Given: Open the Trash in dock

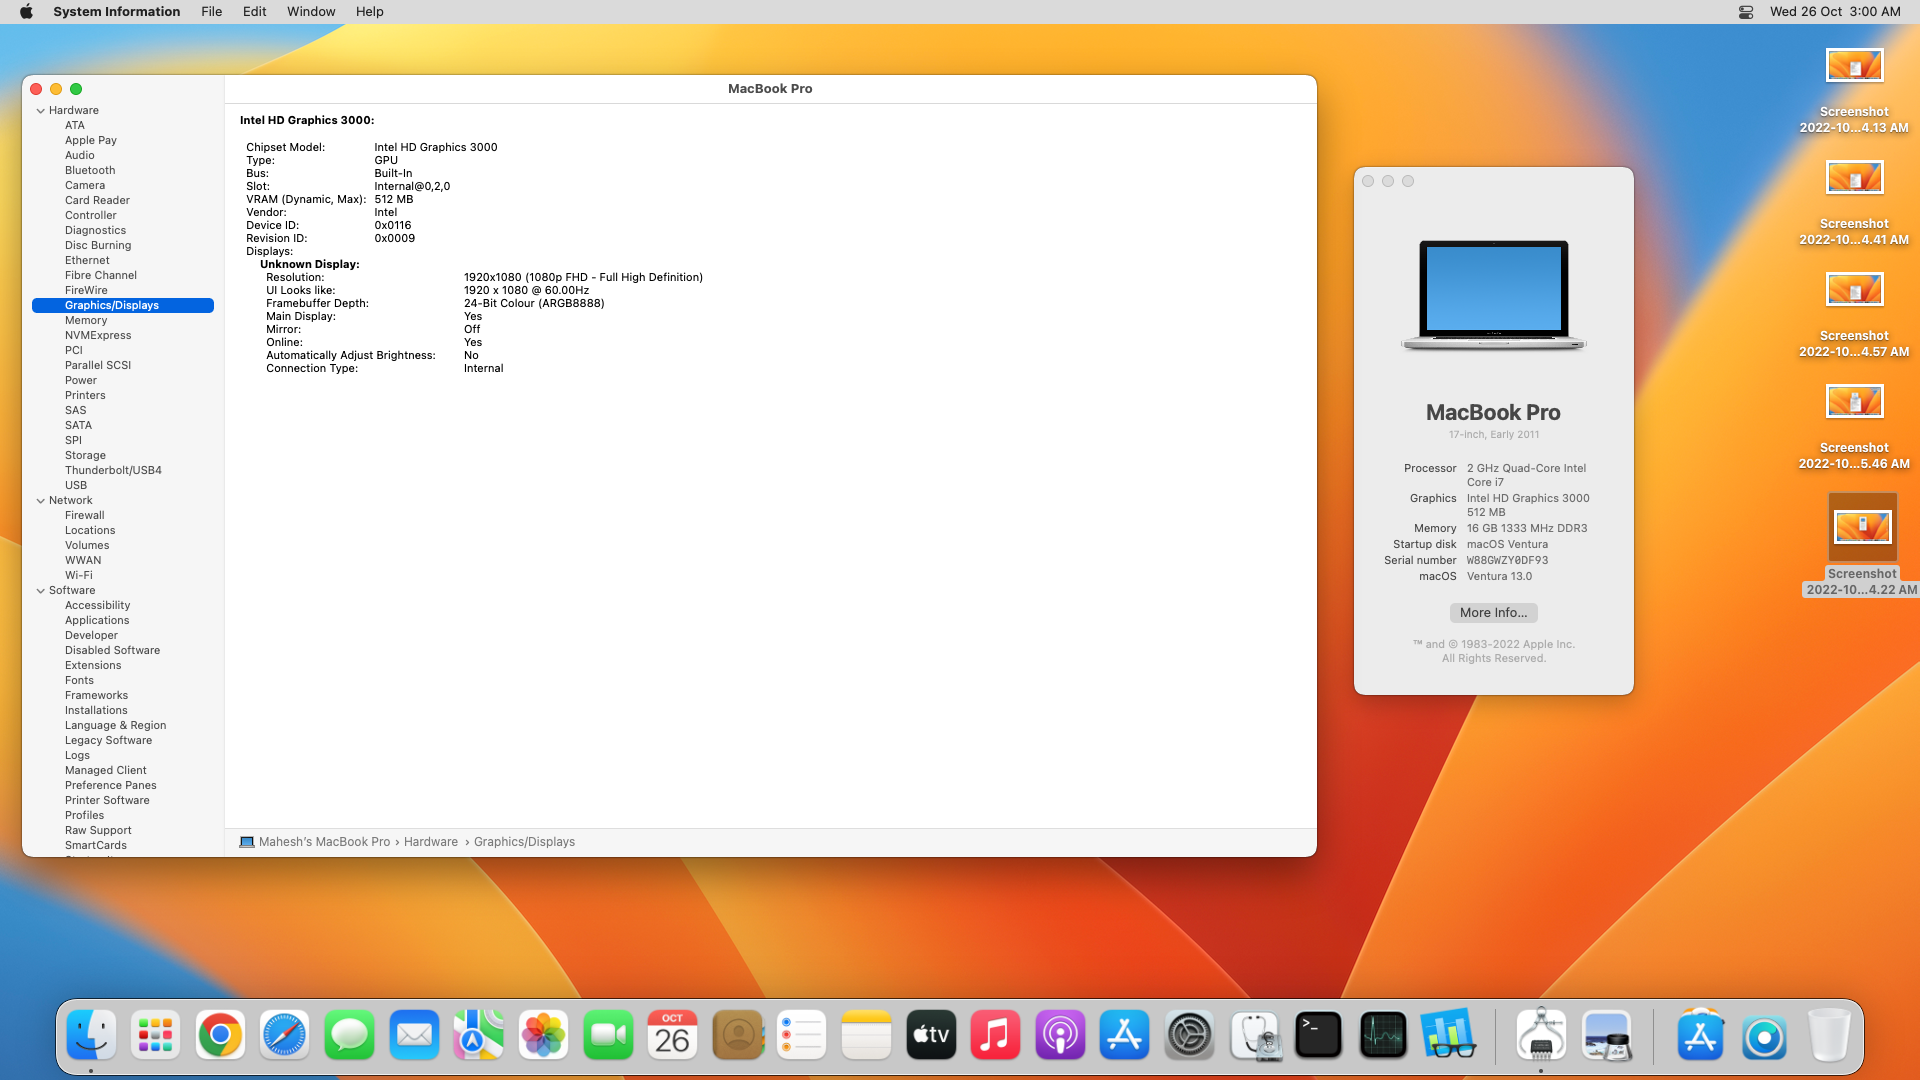Looking at the screenshot, I should click(x=1829, y=1036).
